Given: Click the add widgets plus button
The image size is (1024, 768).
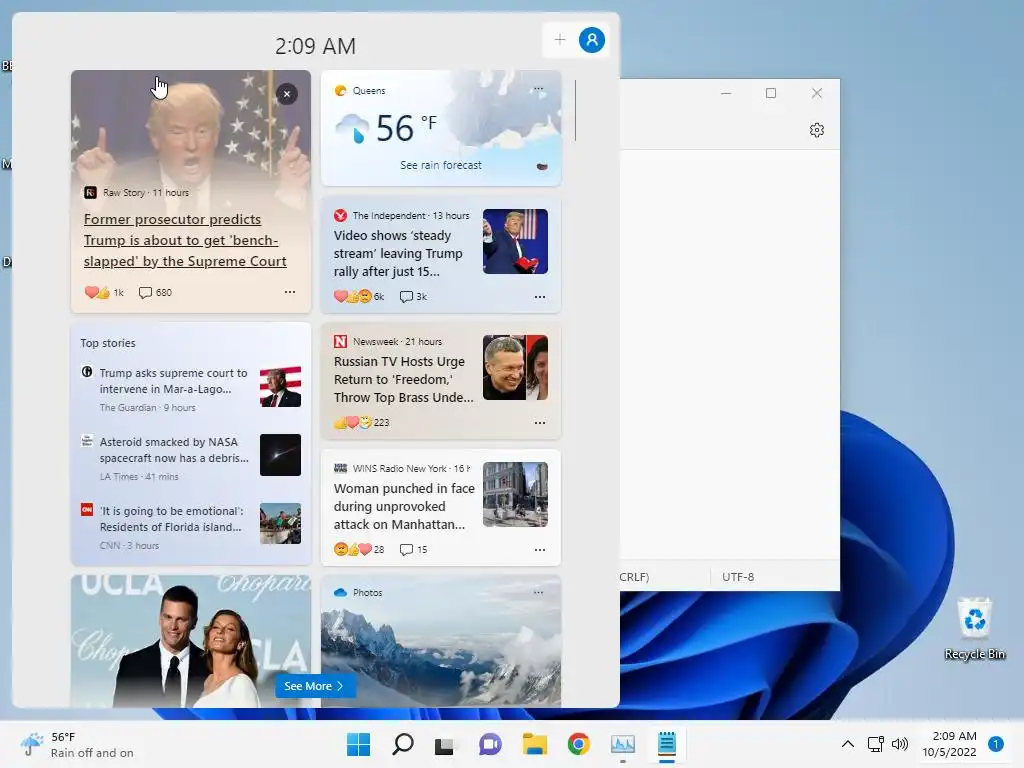Looking at the screenshot, I should click(560, 40).
